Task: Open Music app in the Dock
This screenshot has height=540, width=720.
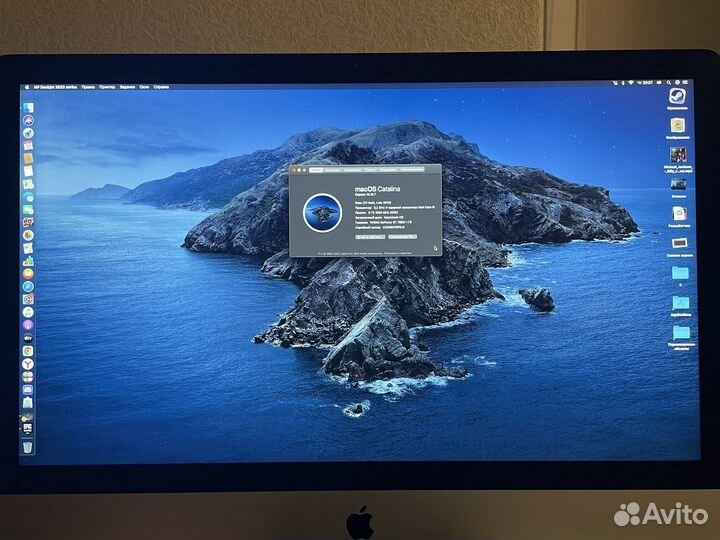Action: [x=28, y=312]
